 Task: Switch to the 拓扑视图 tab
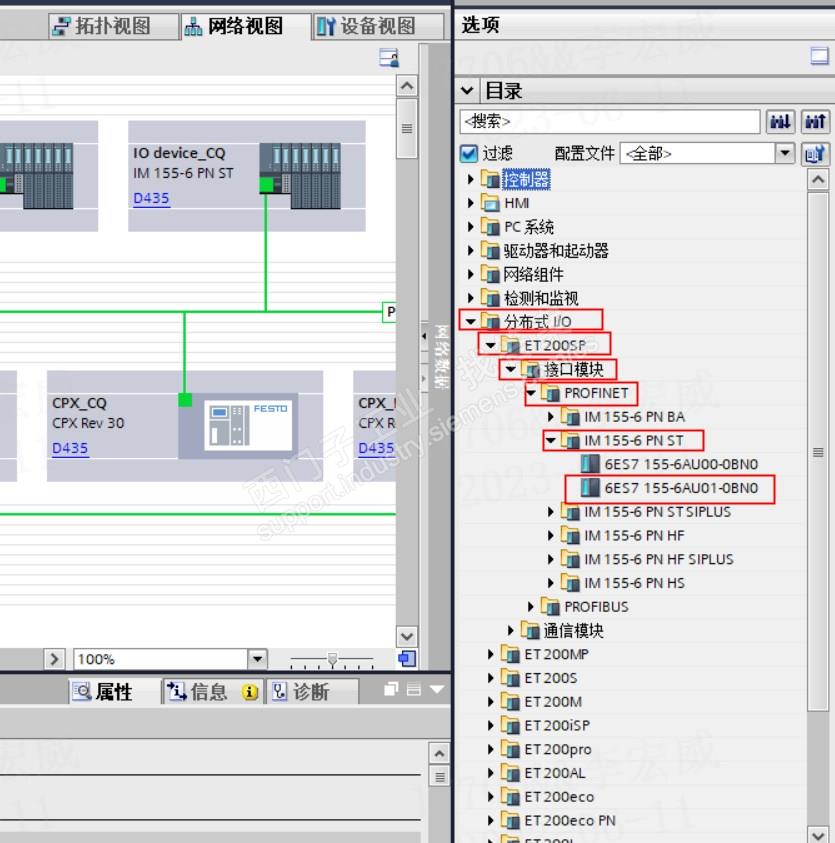click(113, 26)
